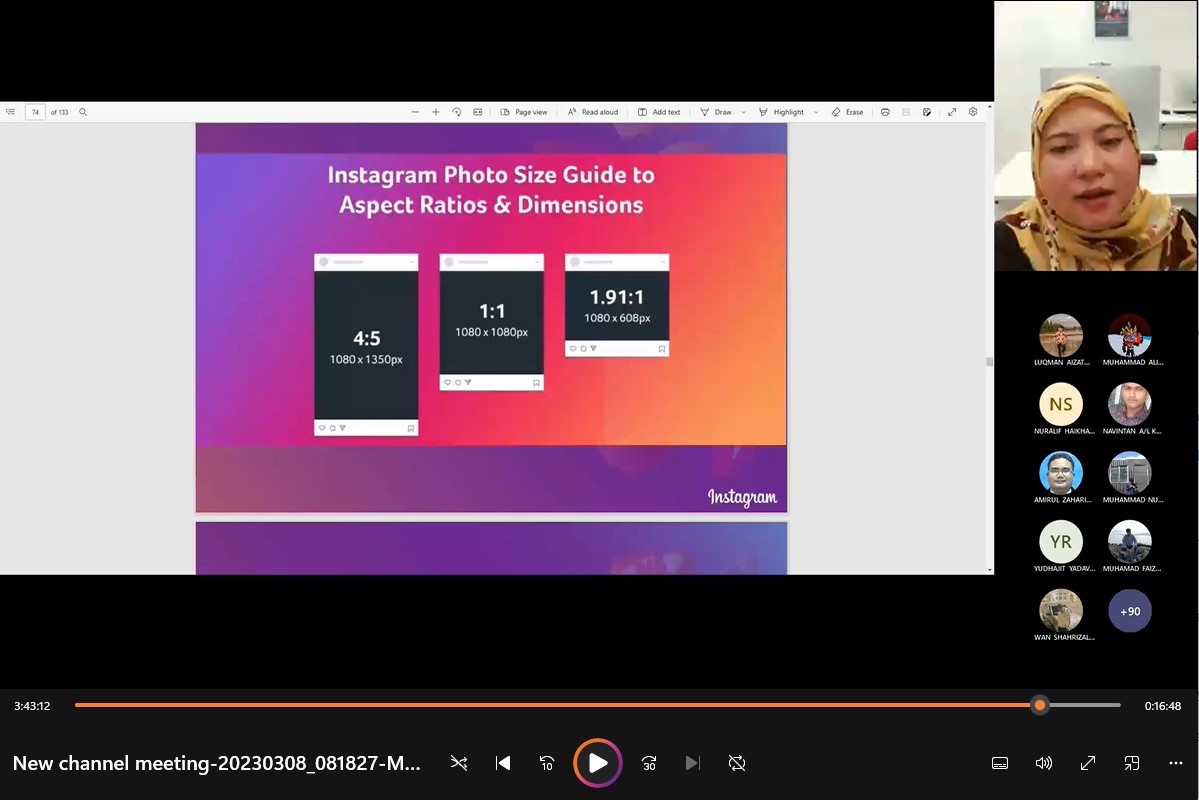Image resolution: width=1199 pixels, height=800 pixels.
Task: Open cast to device icon
Action: coord(1132,763)
